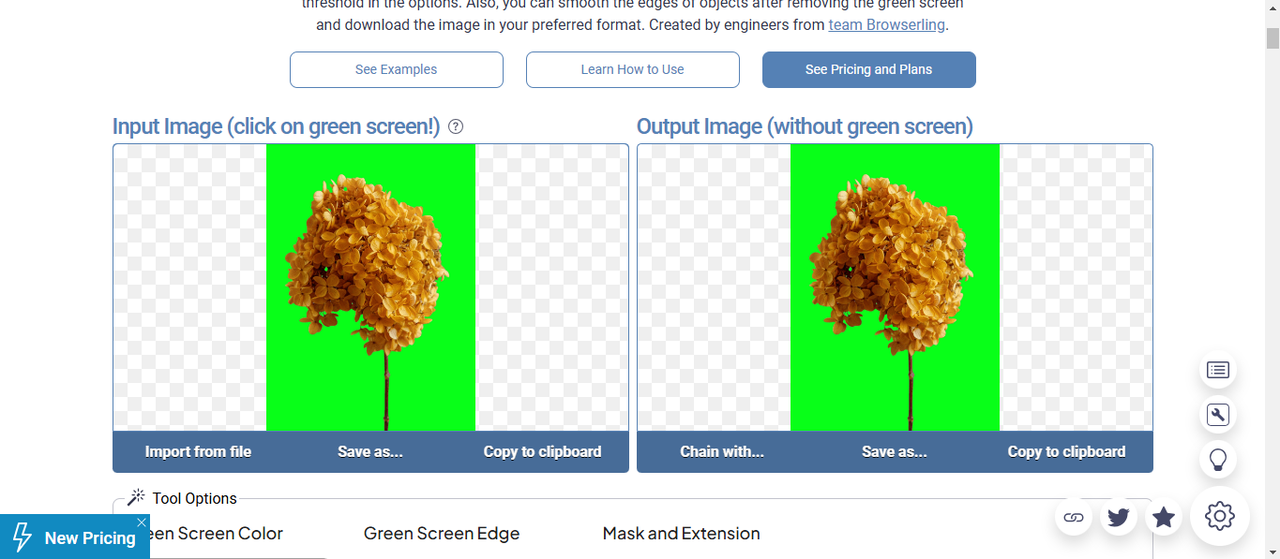The width and height of the screenshot is (1280, 559).
Task: Copy the output image to clipboard
Action: pos(1066,452)
